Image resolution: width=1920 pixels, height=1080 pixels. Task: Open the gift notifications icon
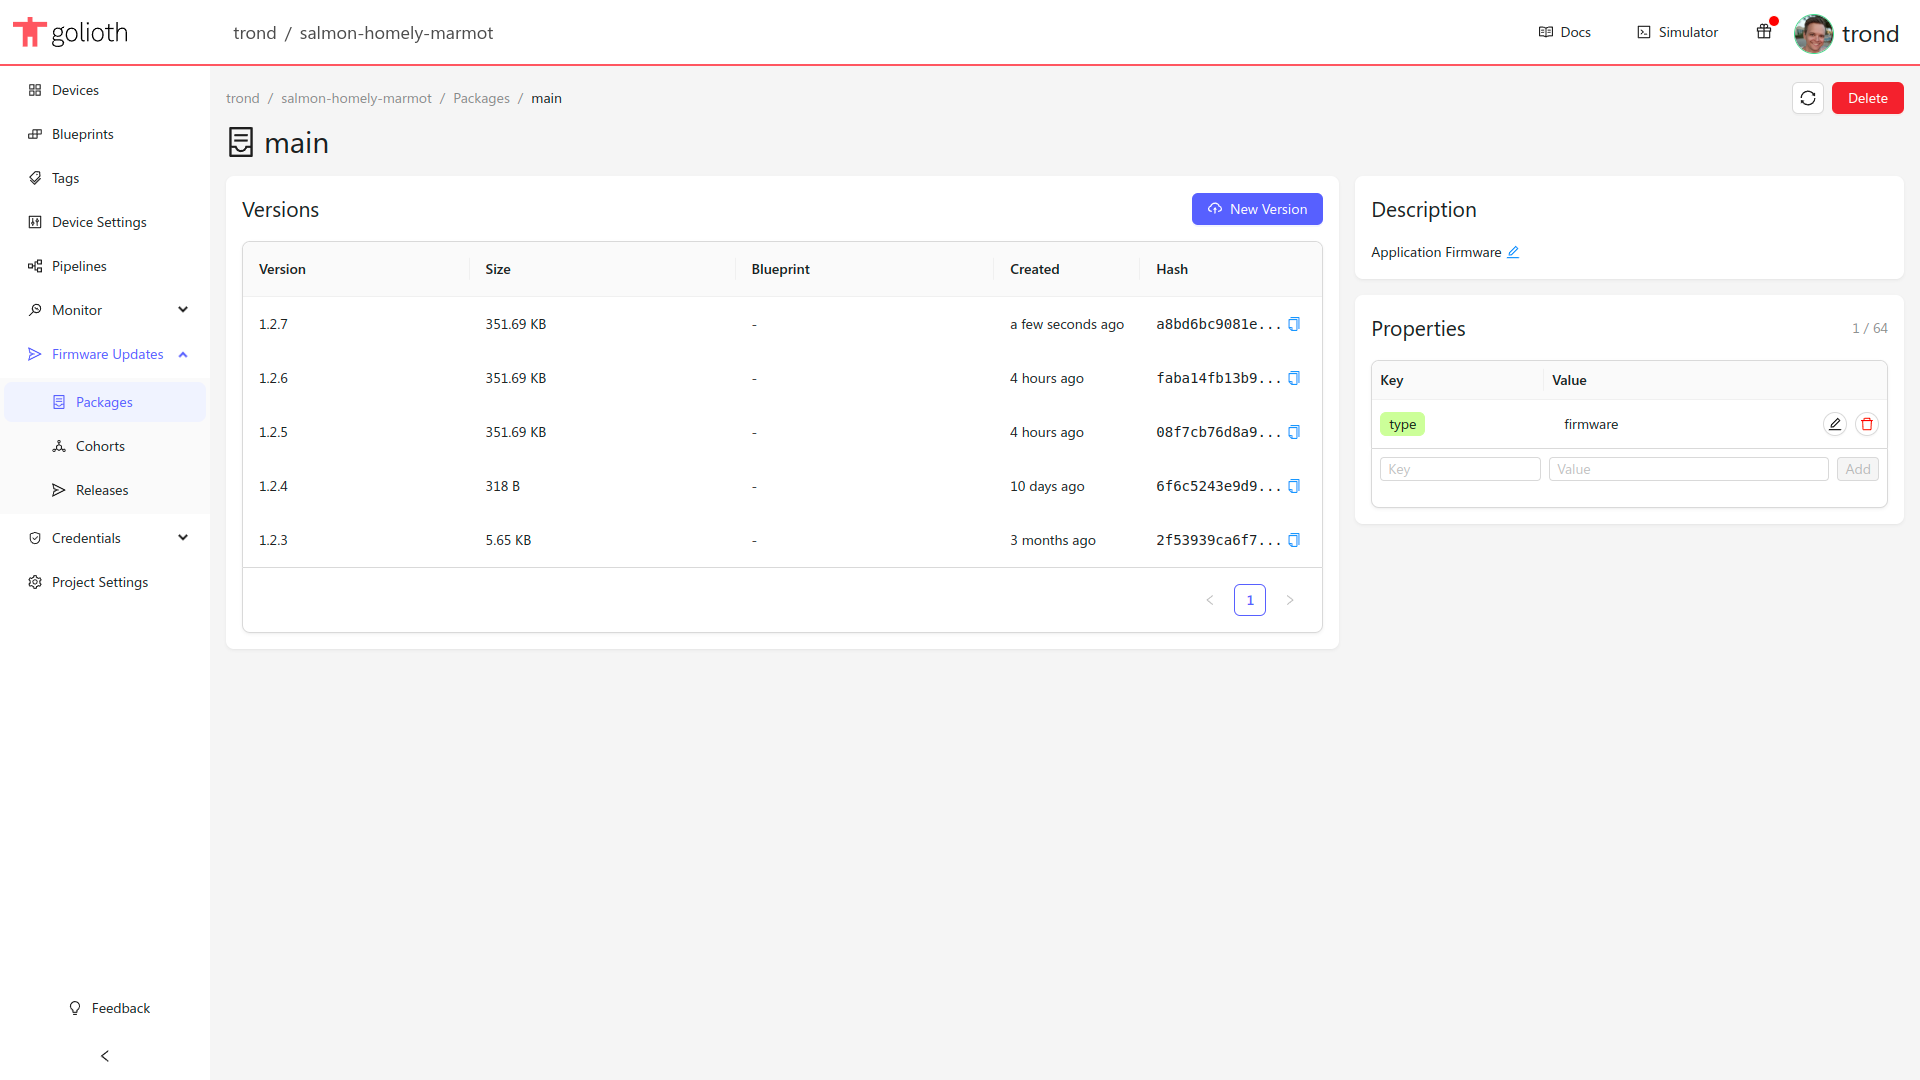[1764, 32]
